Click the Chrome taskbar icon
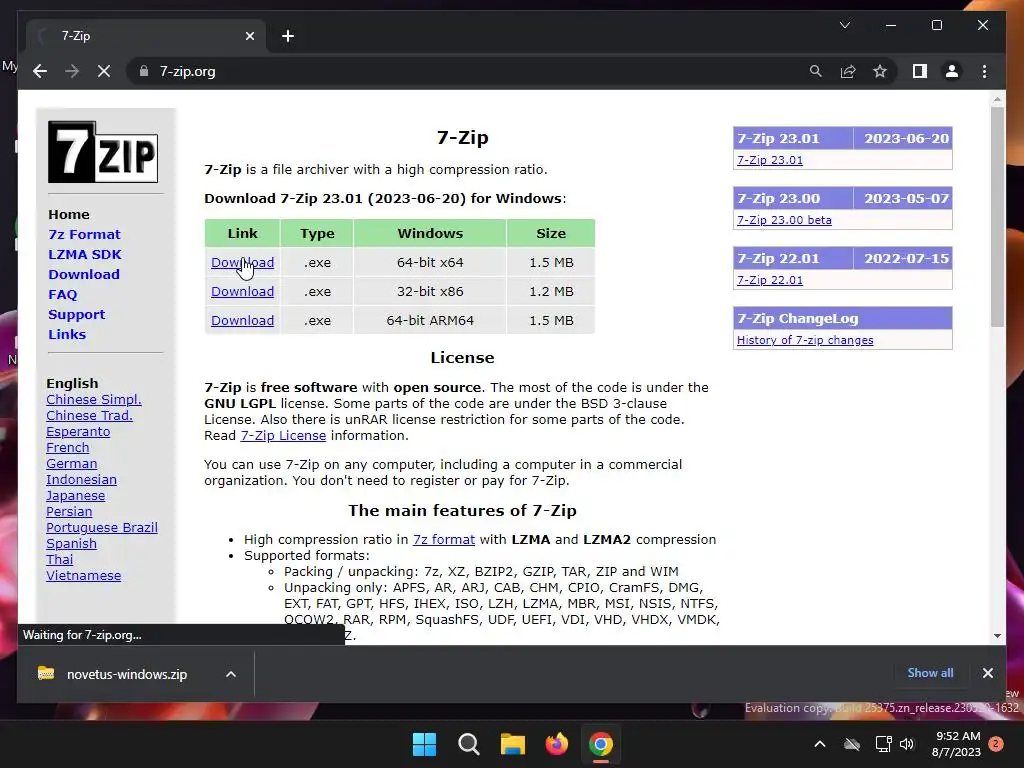The height and width of the screenshot is (768, 1024). tap(601, 744)
